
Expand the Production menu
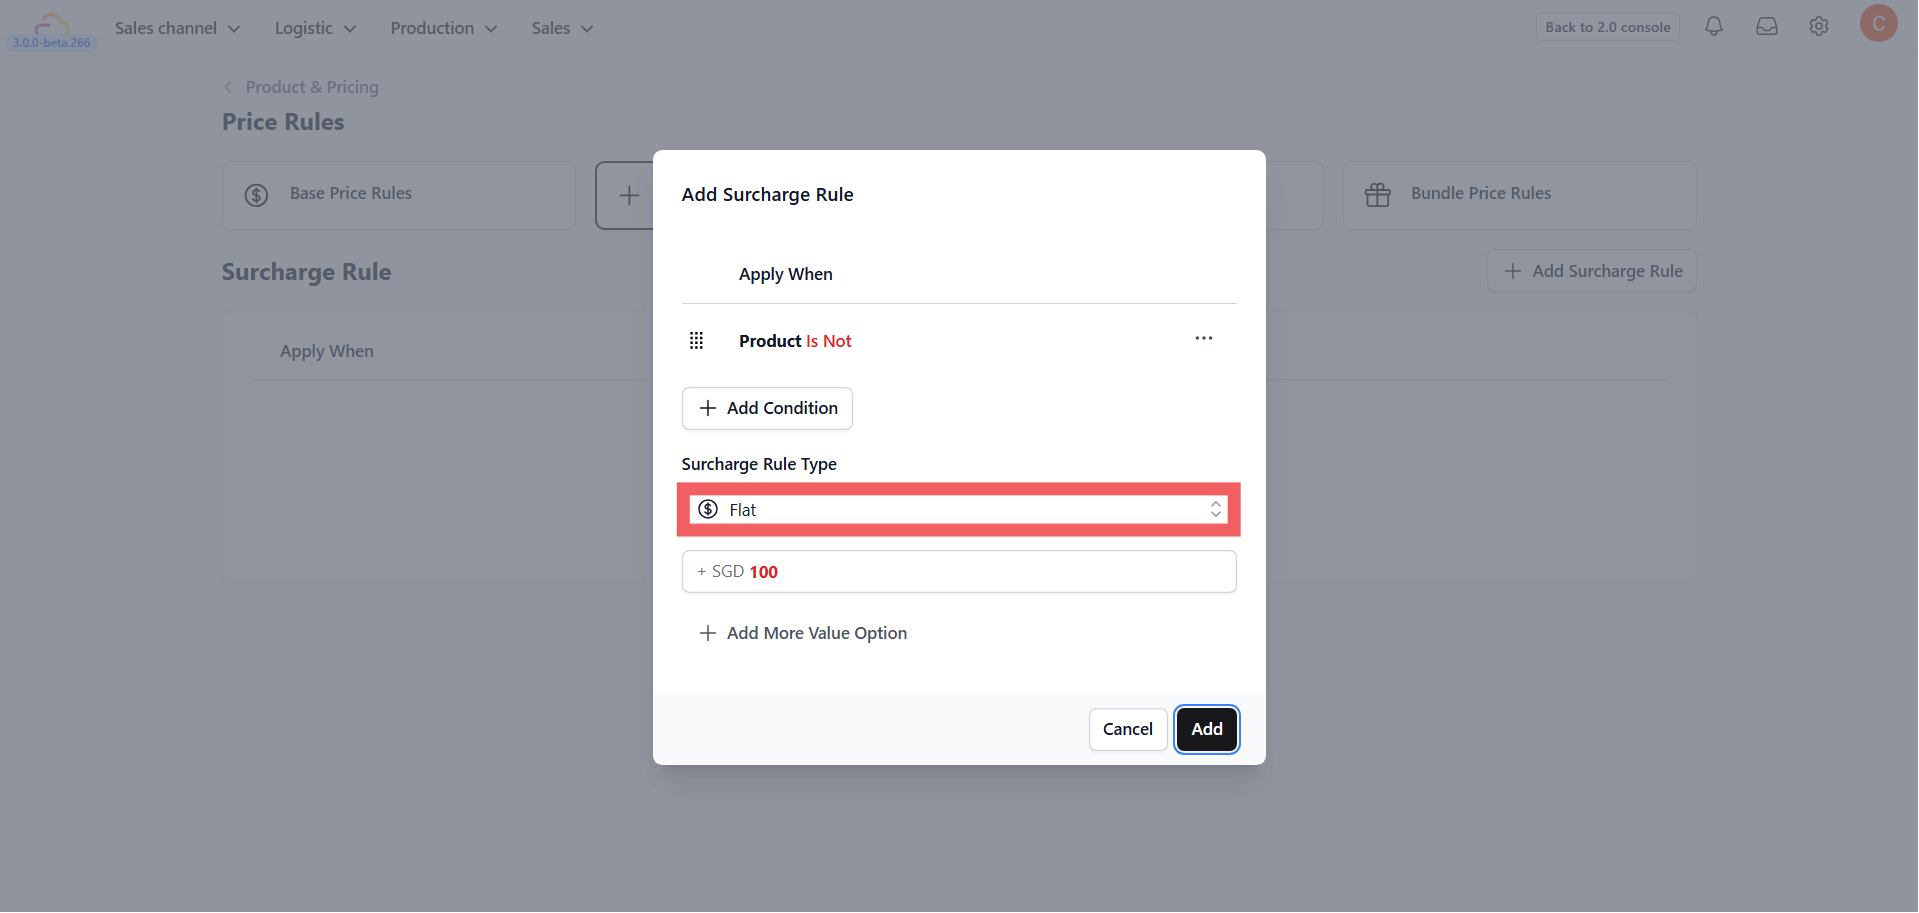point(444,28)
